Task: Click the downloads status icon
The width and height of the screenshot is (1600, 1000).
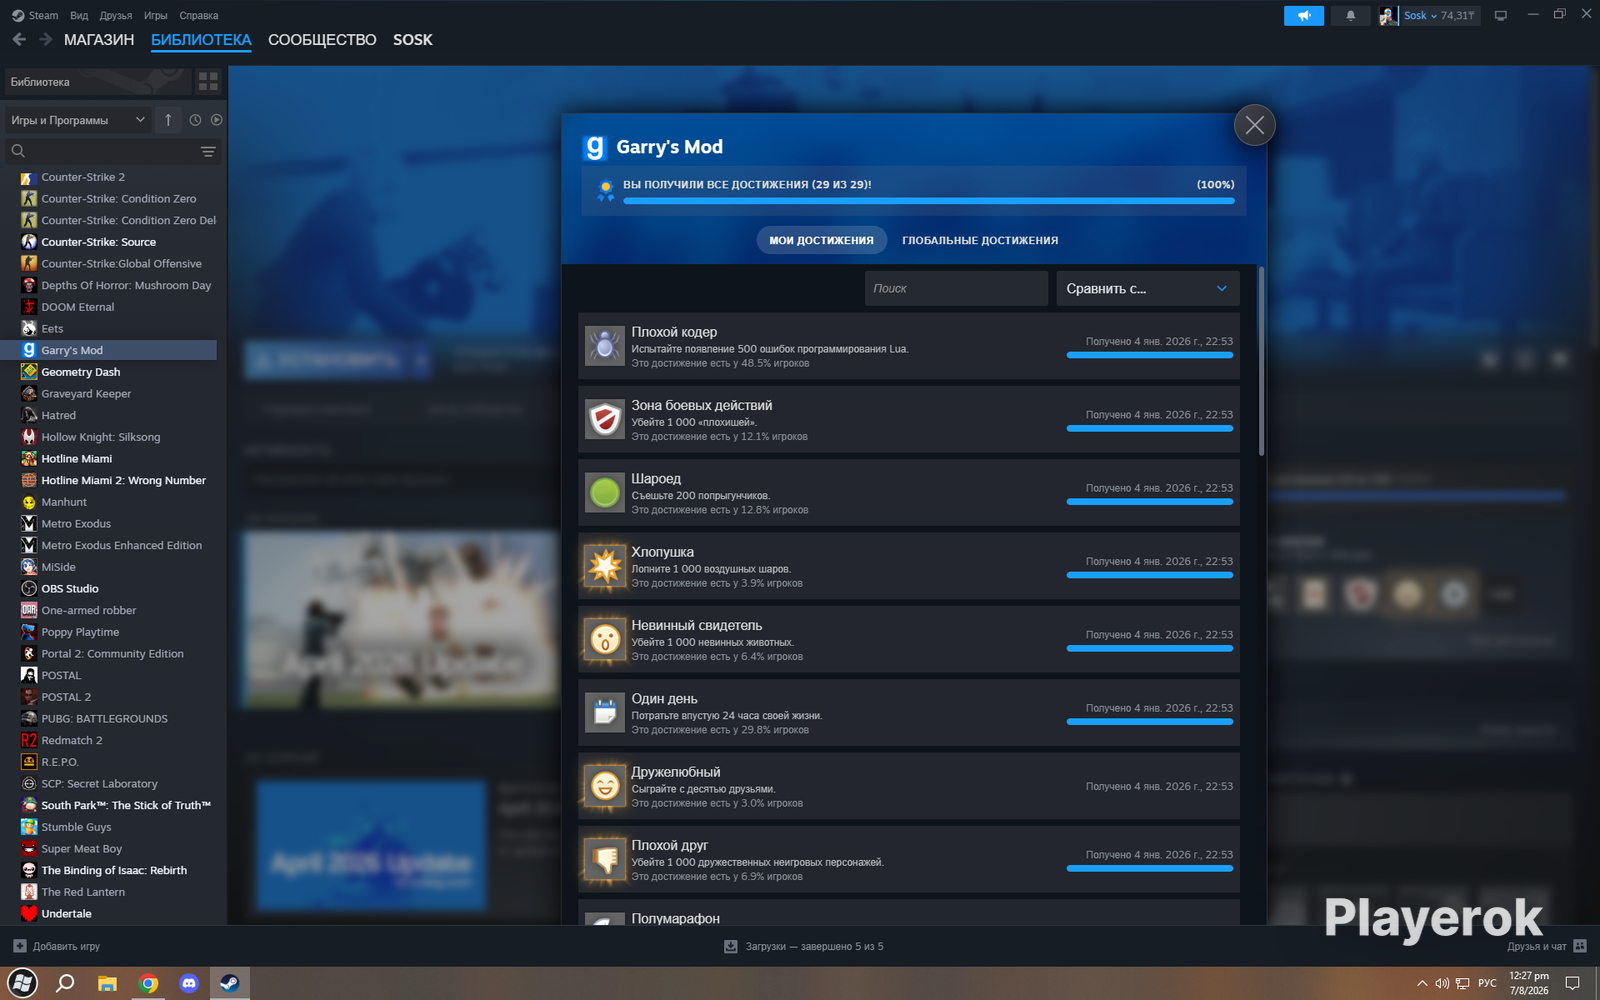Action: [731, 946]
